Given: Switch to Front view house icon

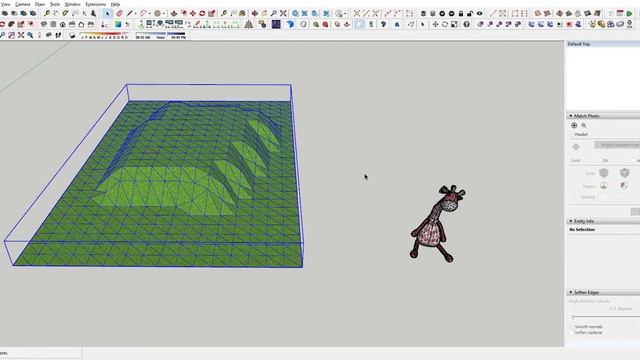Looking at the screenshot, I should coord(62,24).
